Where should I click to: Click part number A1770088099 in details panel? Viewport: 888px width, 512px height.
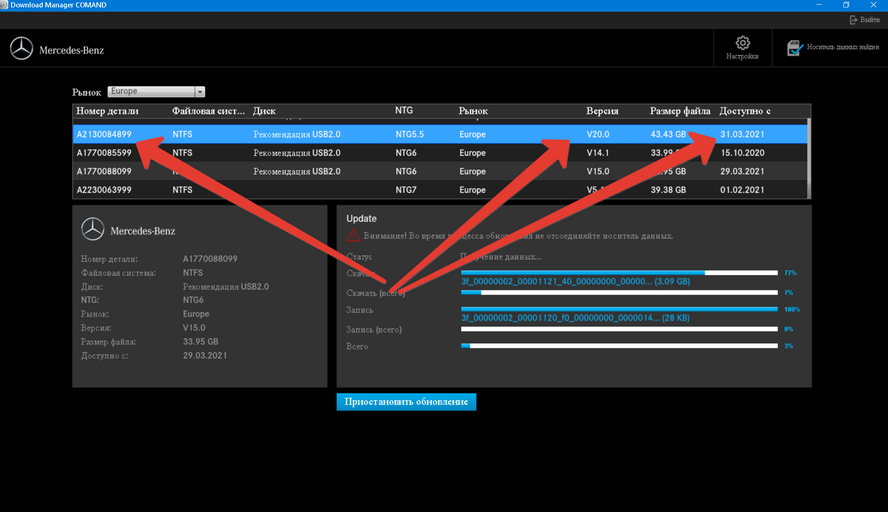(210, 259)
